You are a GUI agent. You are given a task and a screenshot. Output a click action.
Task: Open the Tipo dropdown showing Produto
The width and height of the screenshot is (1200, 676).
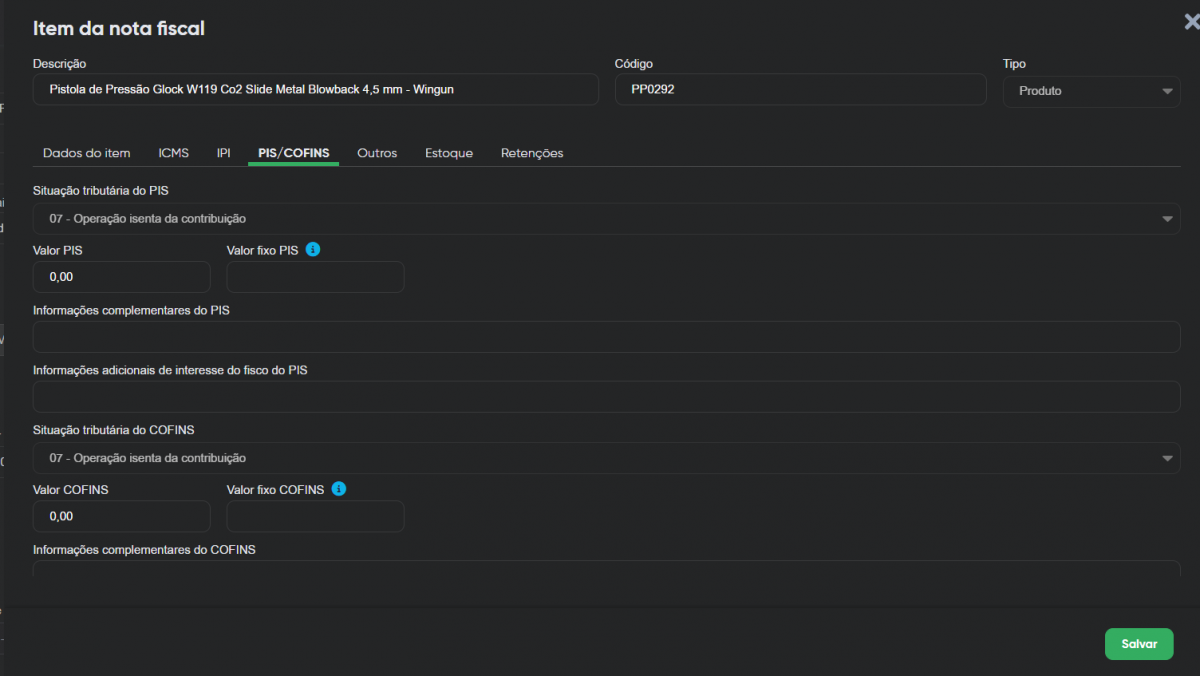point(1091,91)
